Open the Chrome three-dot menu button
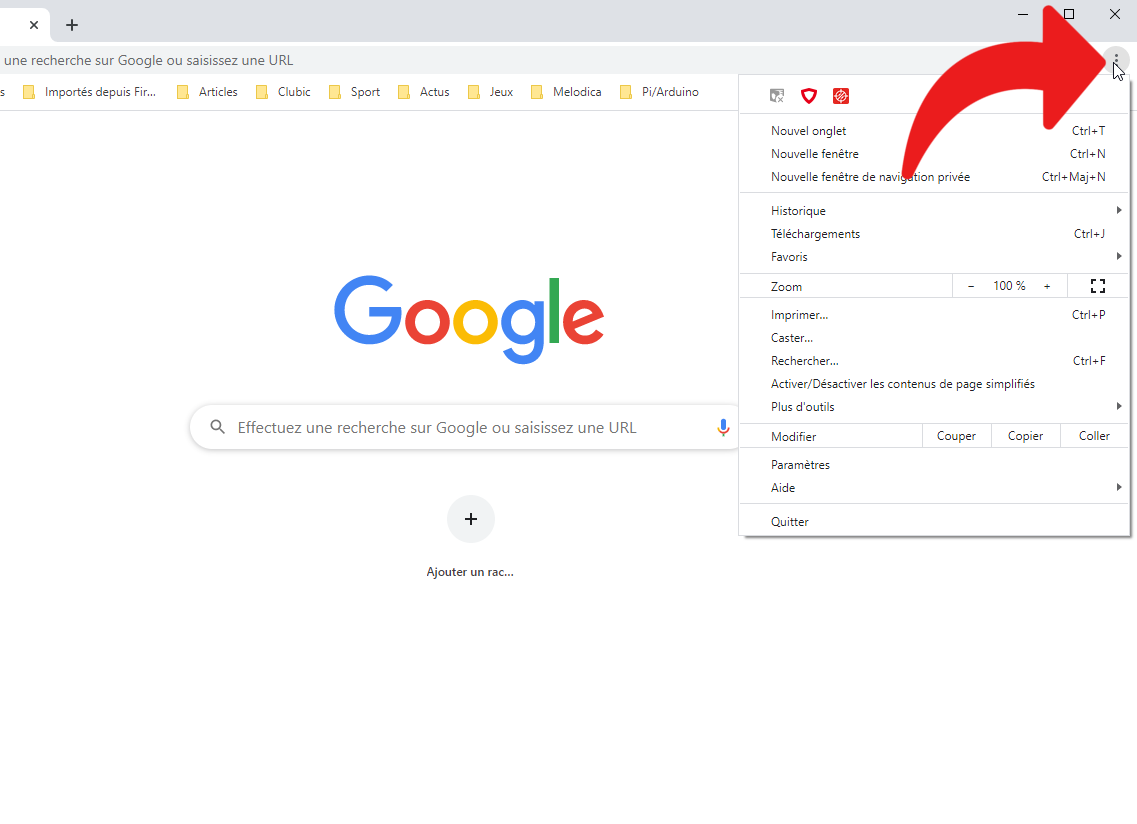The image size is (1137, 824). point(1116,60)
